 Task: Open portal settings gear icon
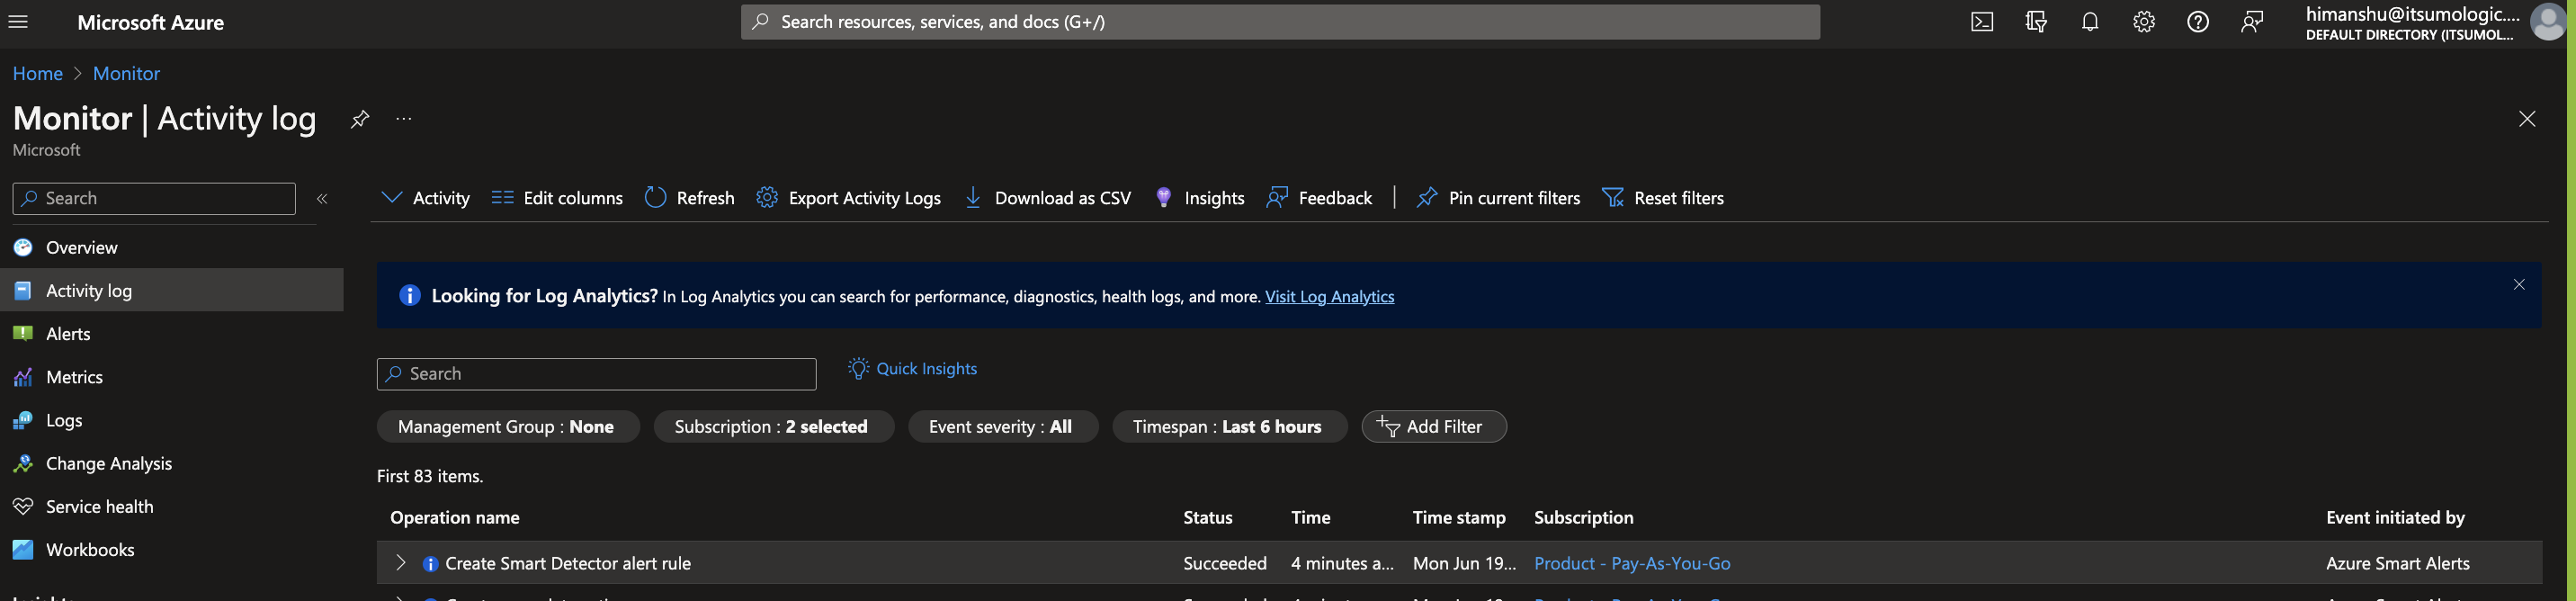pos(2143,22)
